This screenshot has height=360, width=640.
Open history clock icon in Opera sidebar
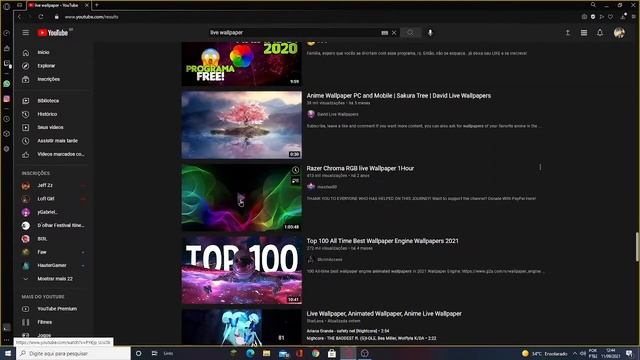(x=7, y=119)
